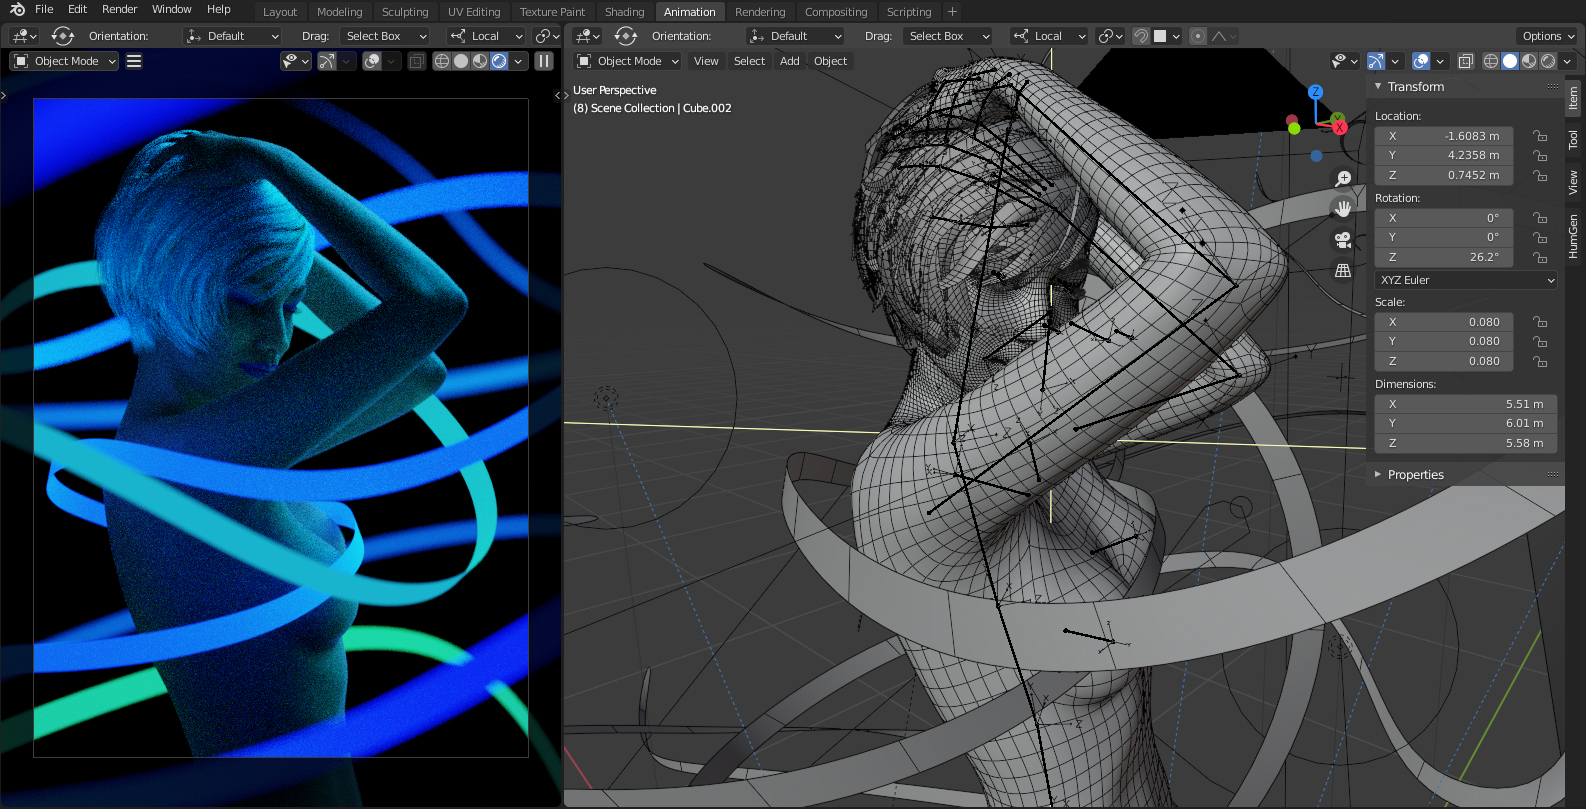Open Object Mode dropdown in right viewport
Viewport: 1586px width, 809px height.
tap(629, 61)
